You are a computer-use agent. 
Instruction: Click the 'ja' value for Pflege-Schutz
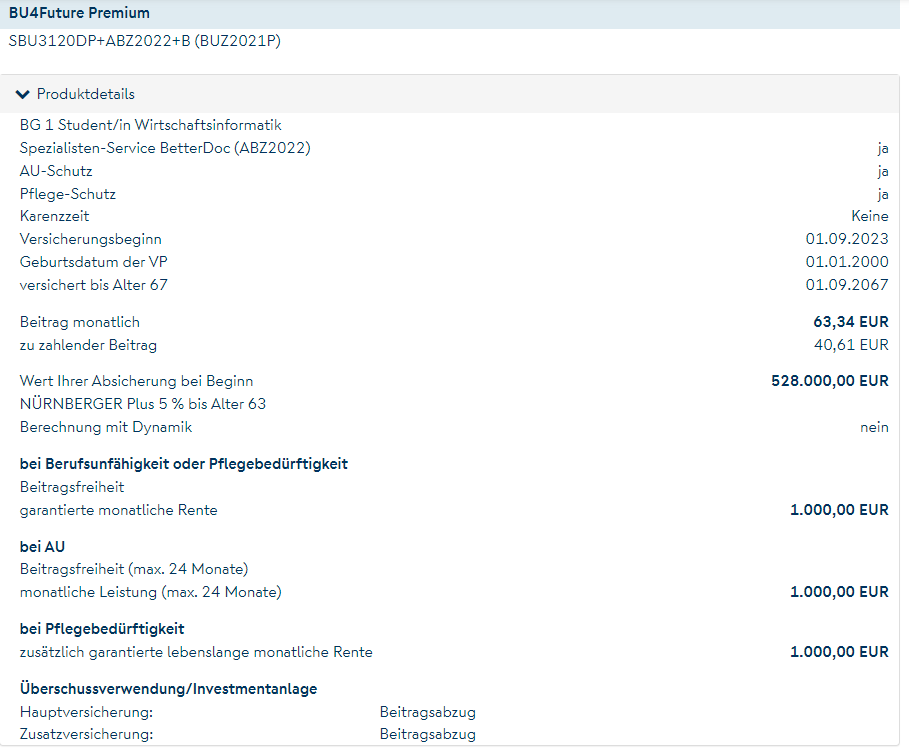coord(882,194)
